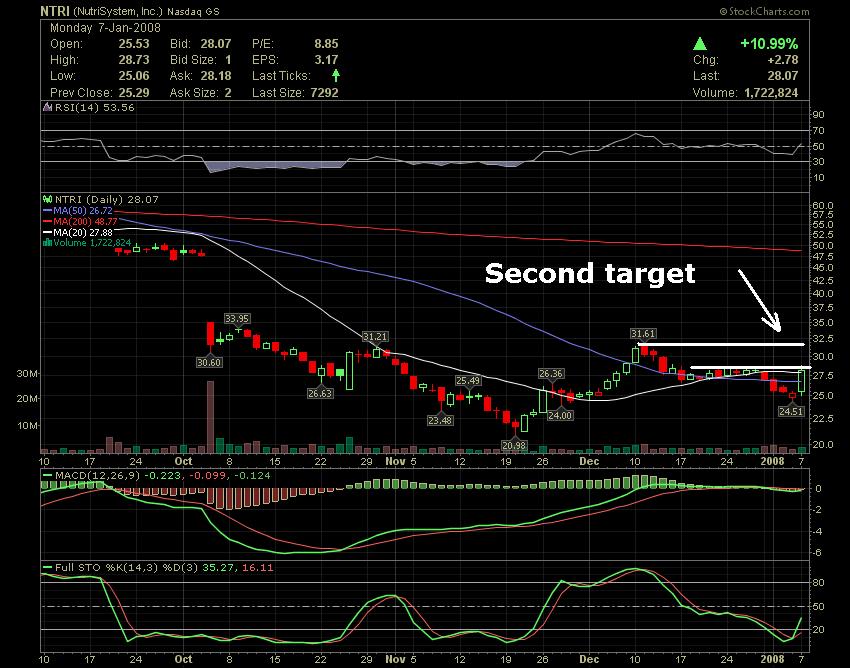Click the stochastic %D value 16.11
Screen dimensions: 850x668
[x=257, y=568]
